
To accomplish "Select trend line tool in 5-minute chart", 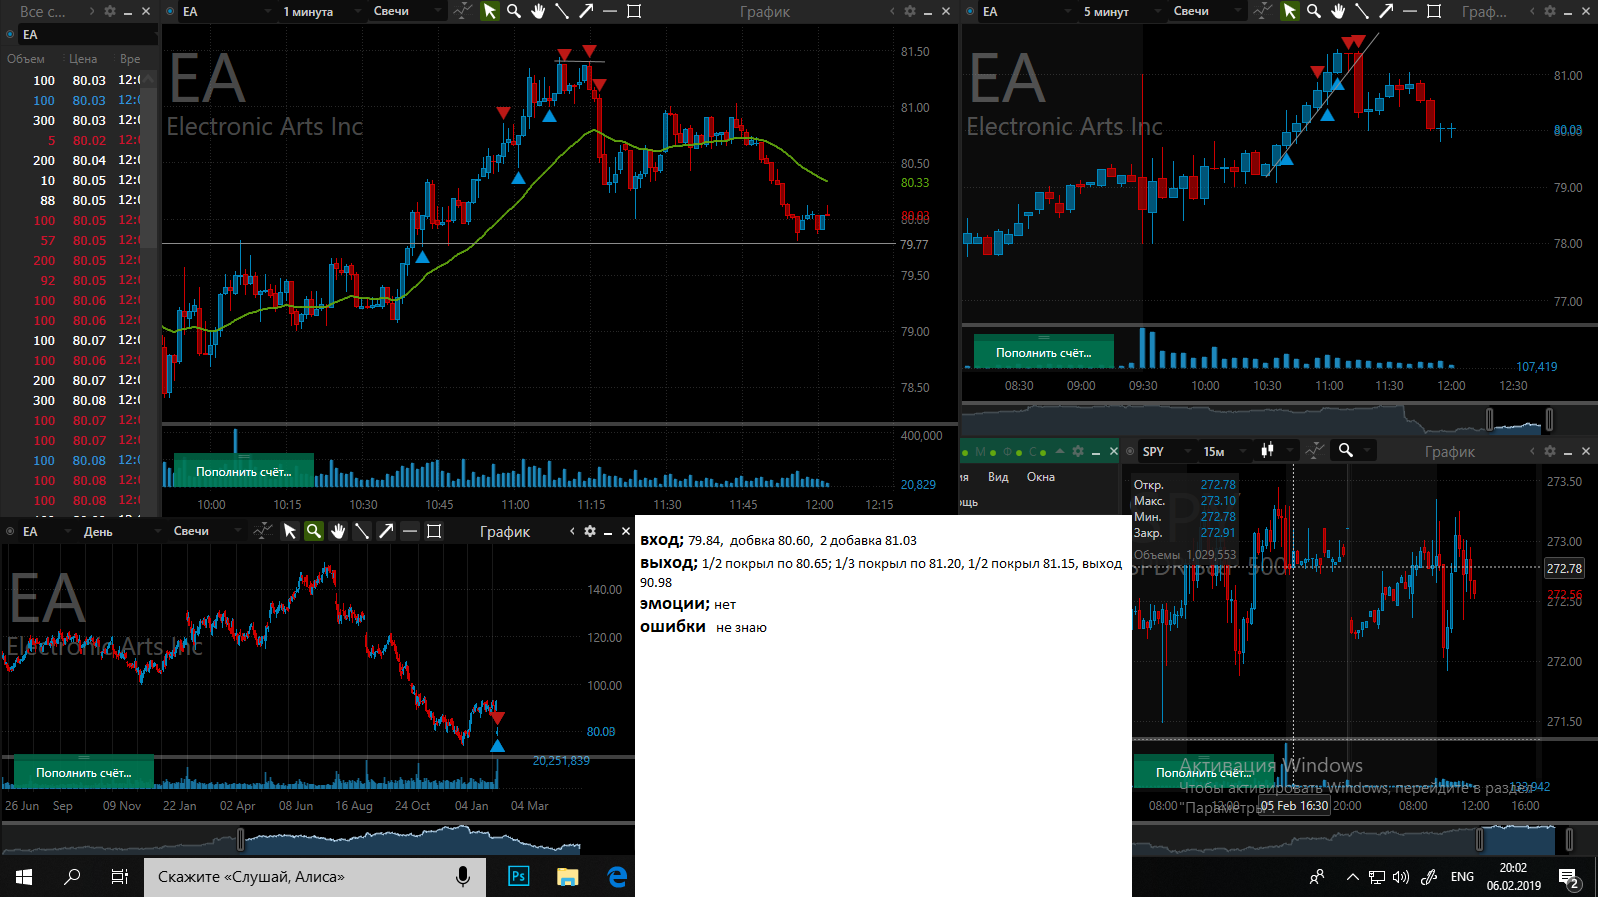I will tap(1362, 11).
